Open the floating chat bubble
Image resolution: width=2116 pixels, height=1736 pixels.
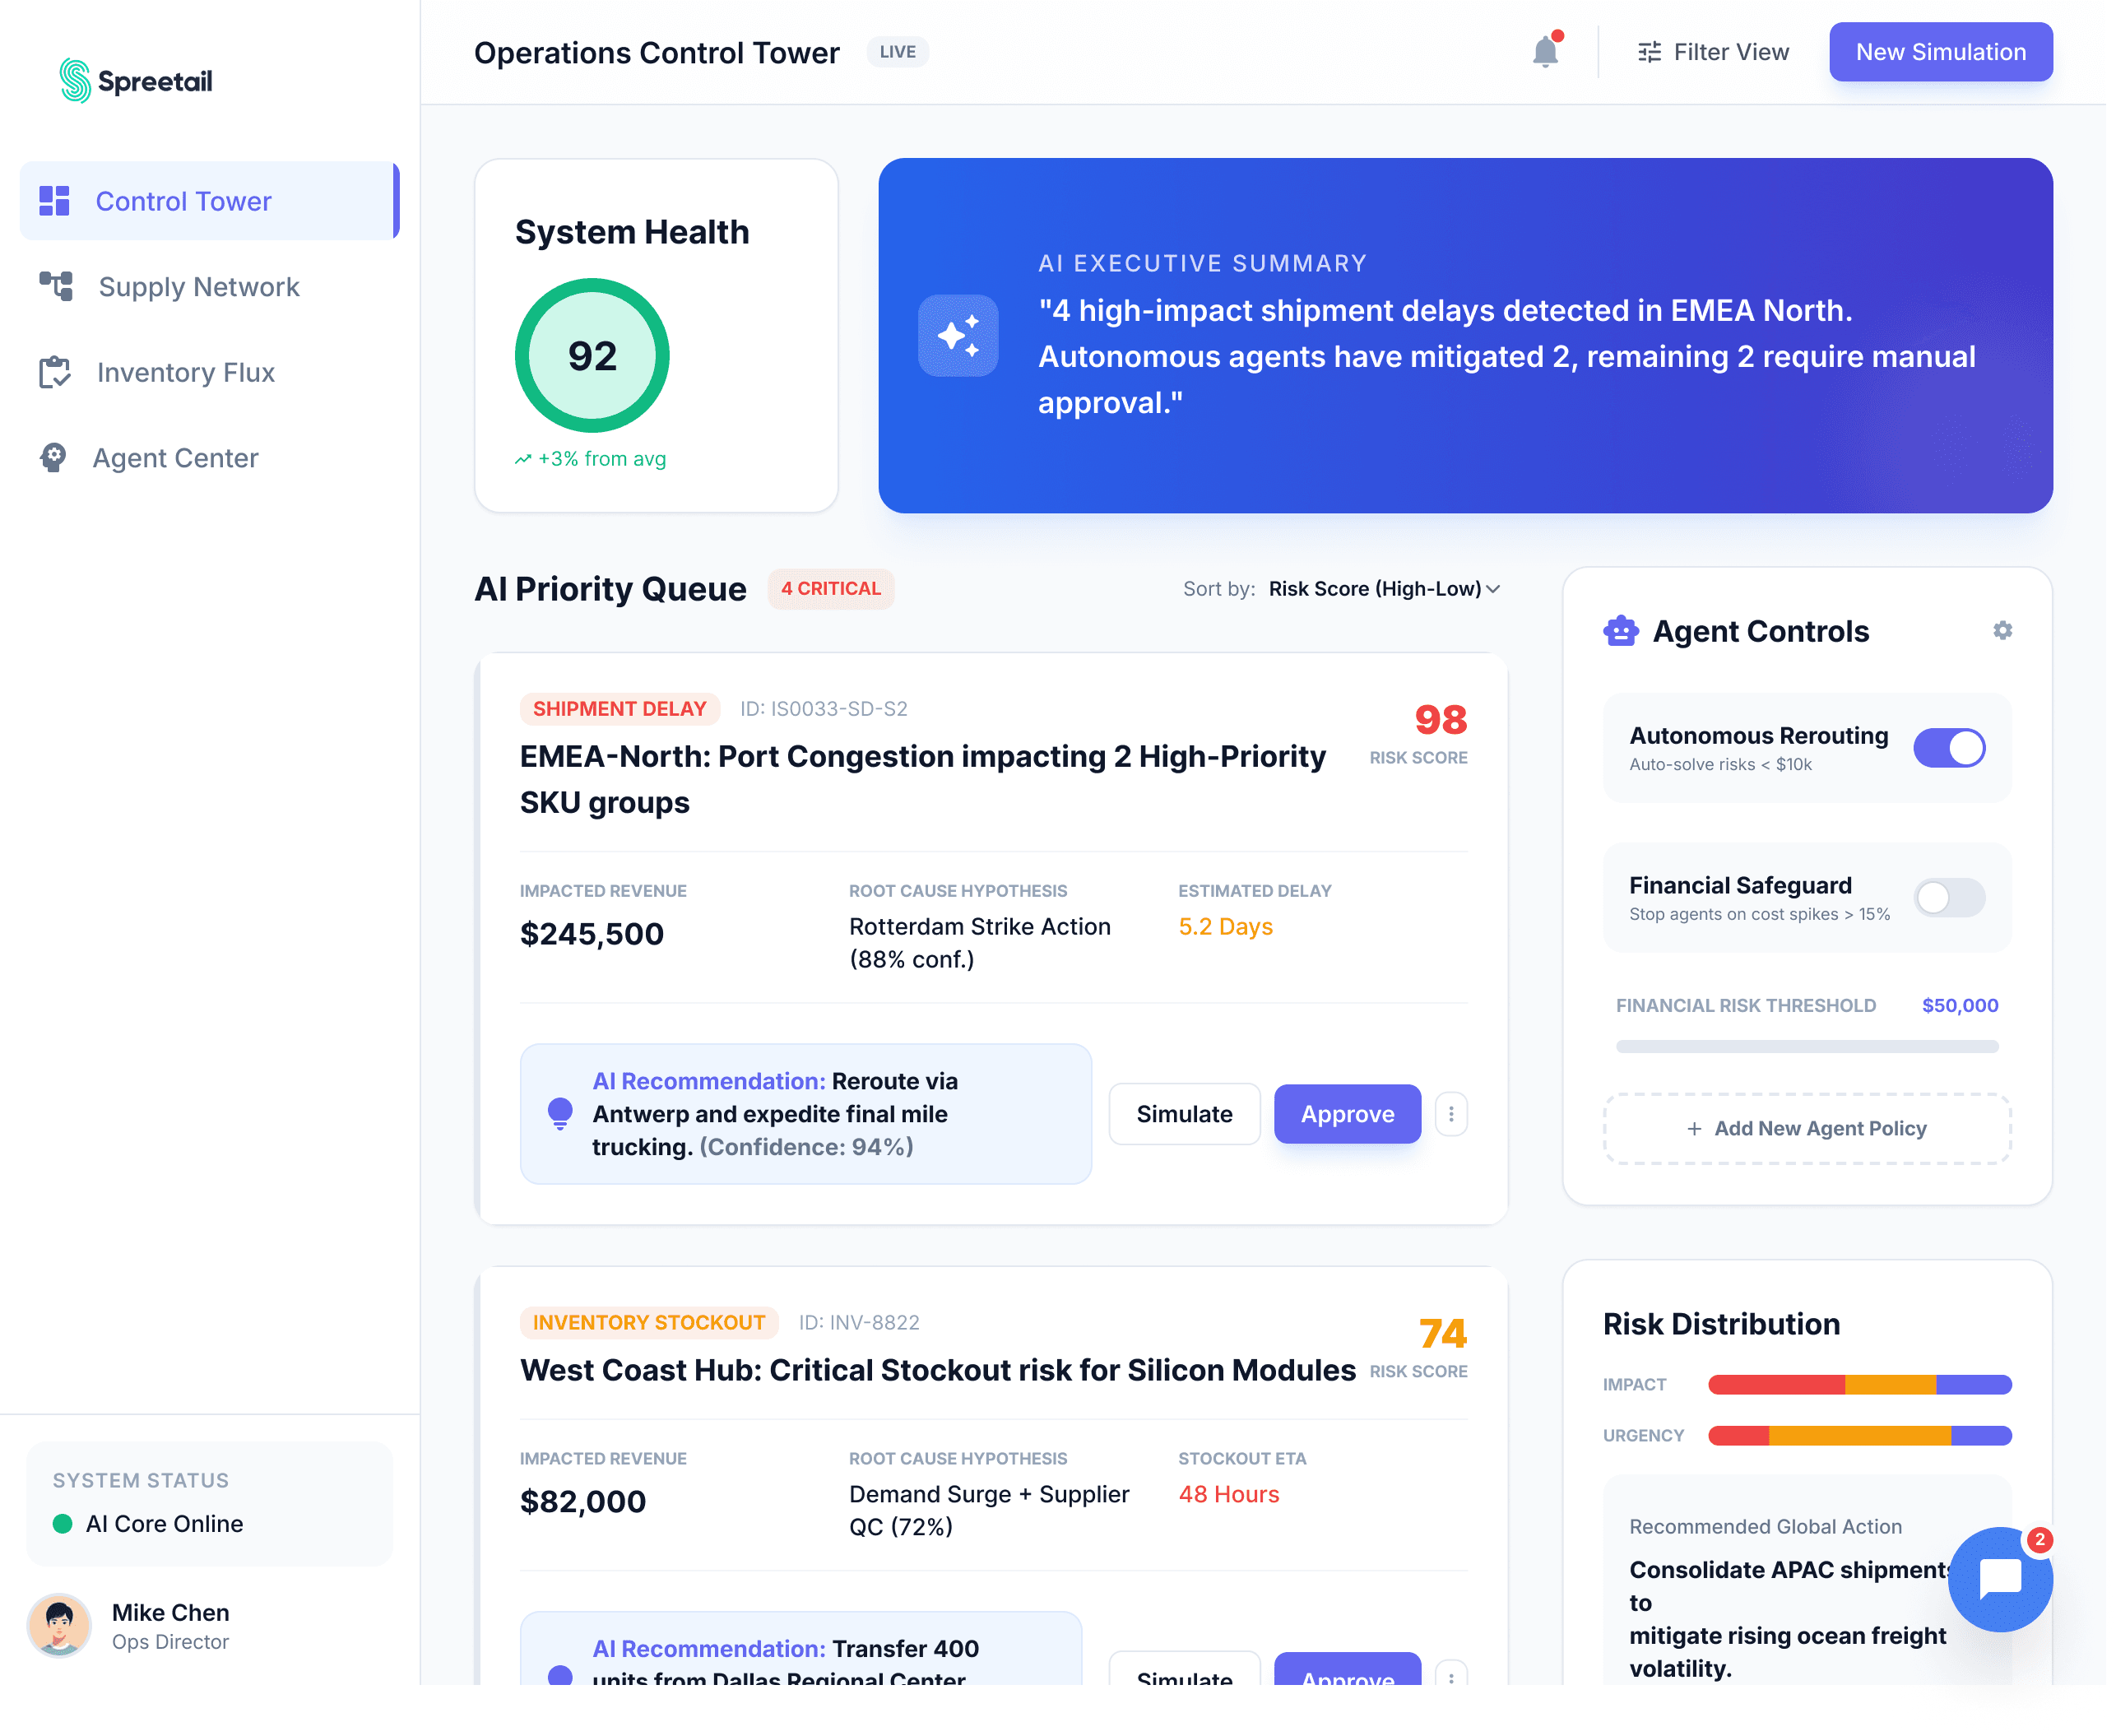pyautogui.click(x=2000, y=1579)
